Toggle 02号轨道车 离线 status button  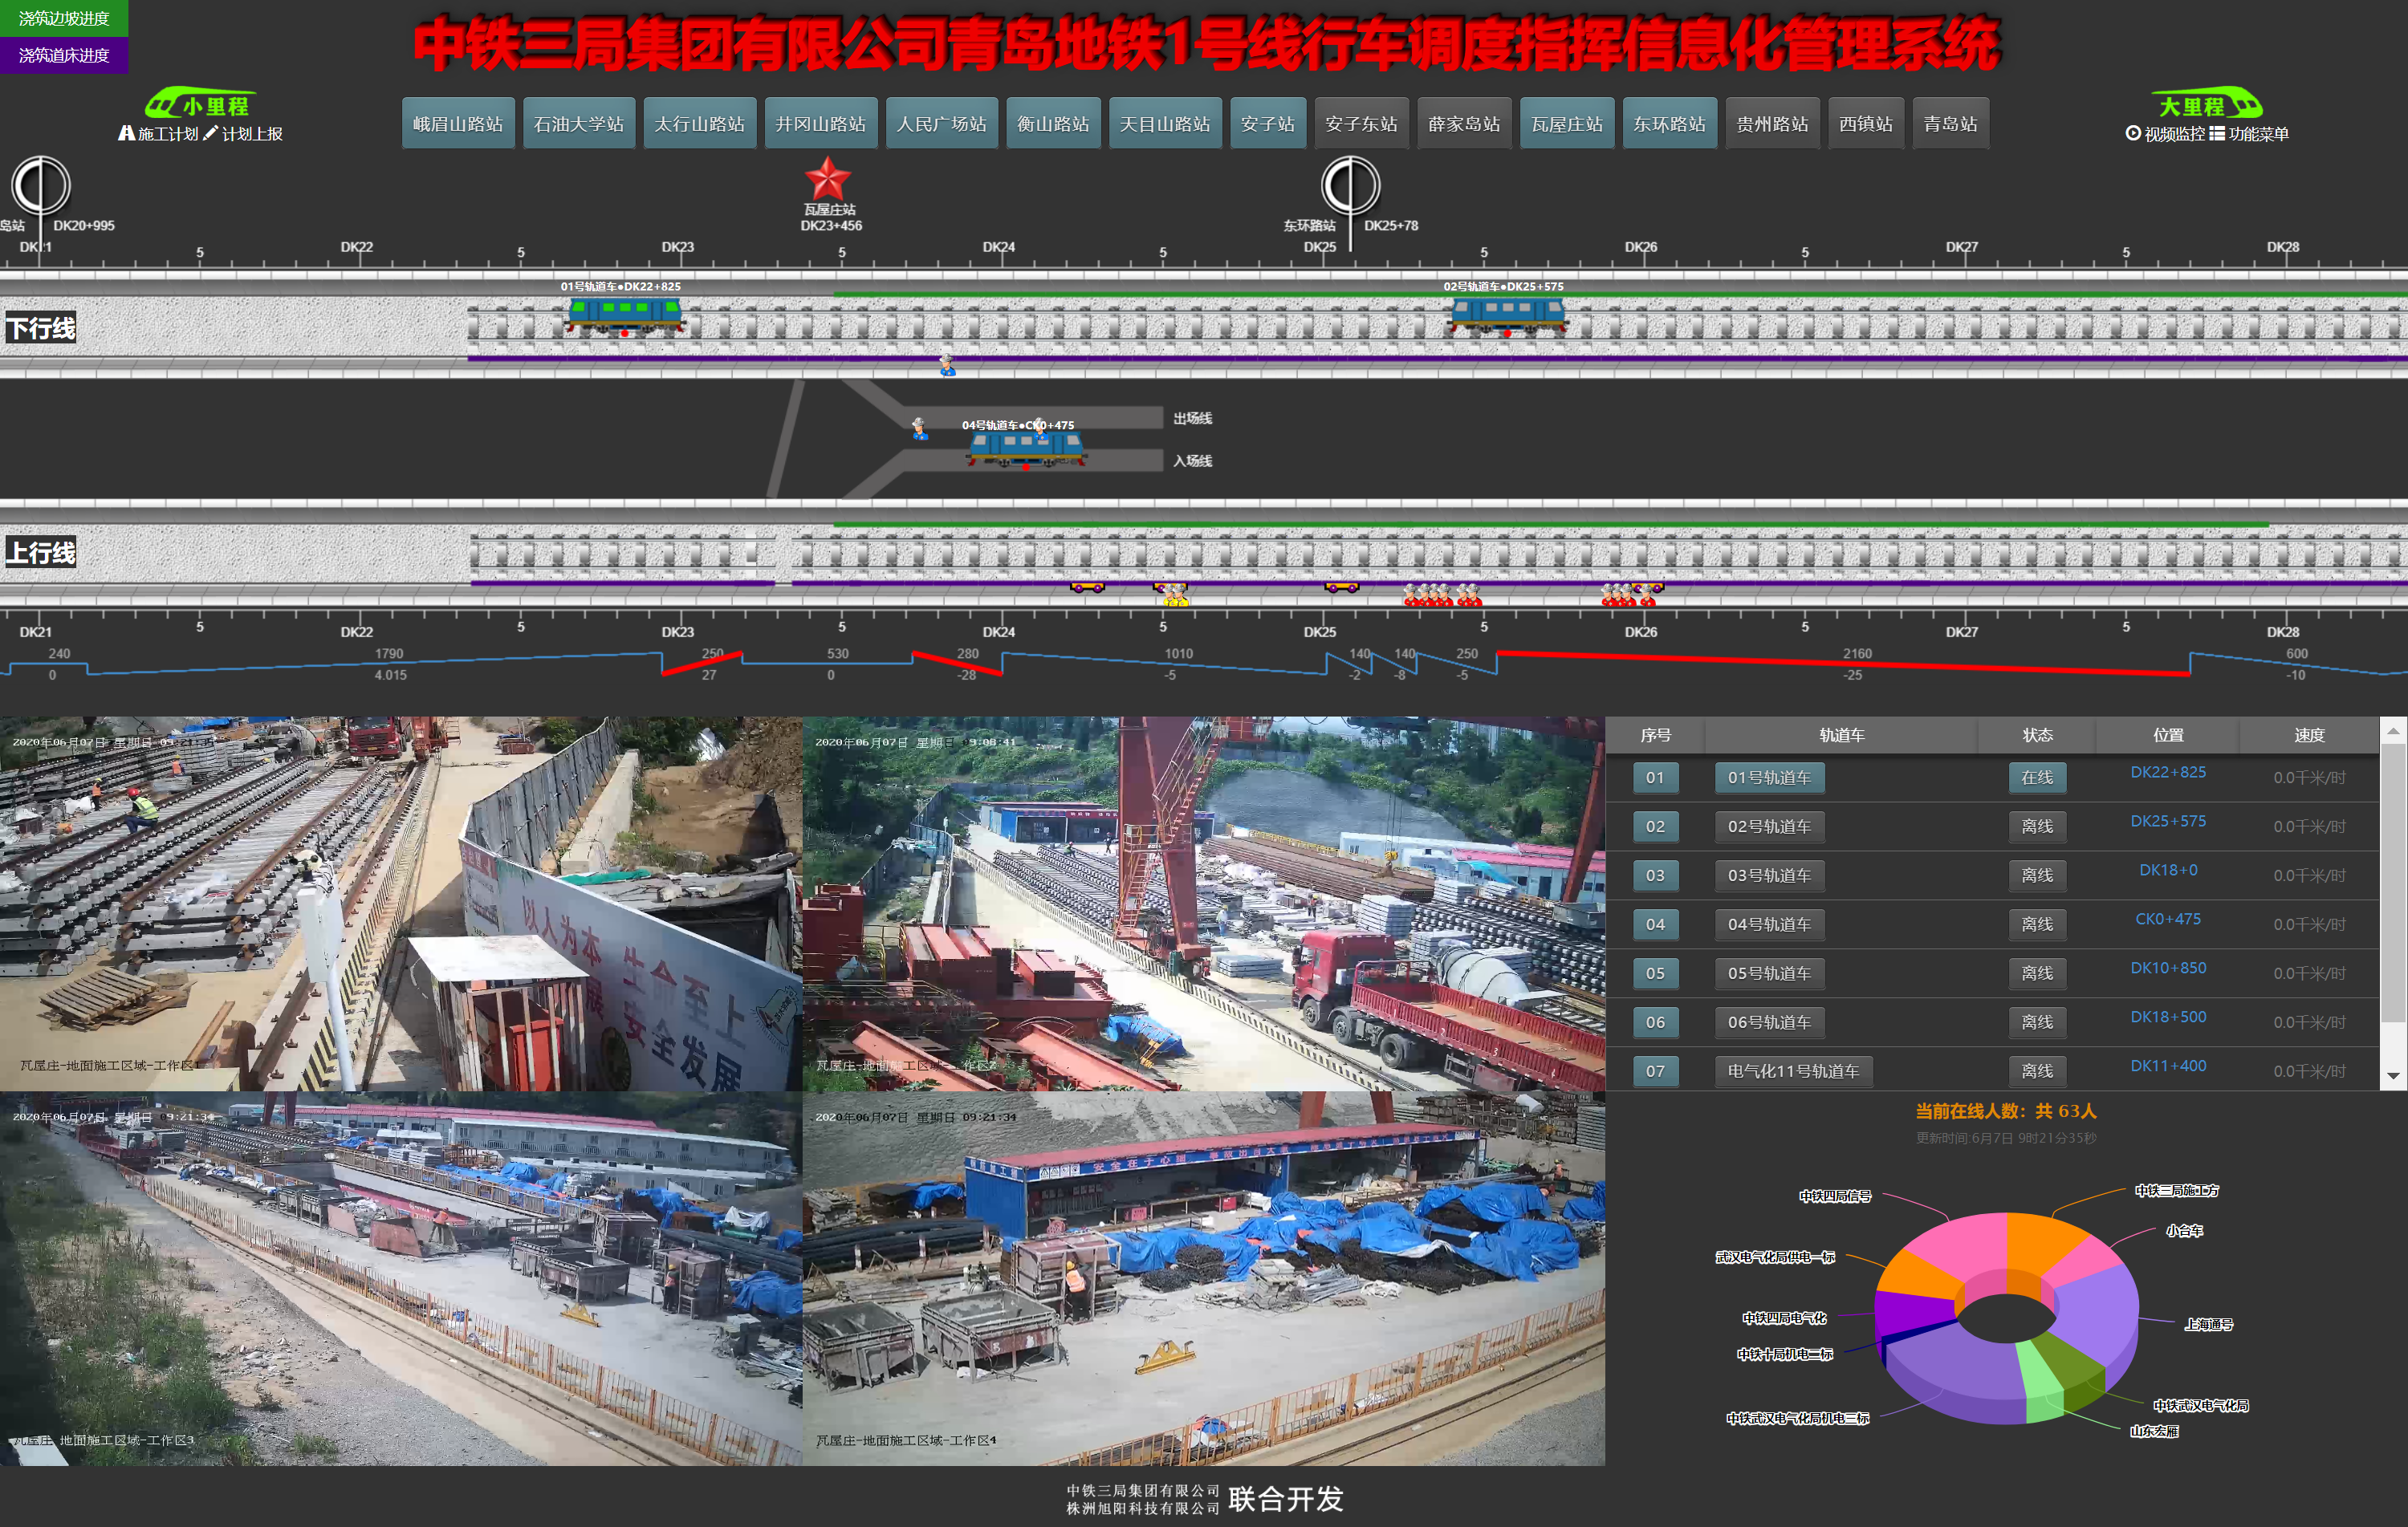point(2036,827)
